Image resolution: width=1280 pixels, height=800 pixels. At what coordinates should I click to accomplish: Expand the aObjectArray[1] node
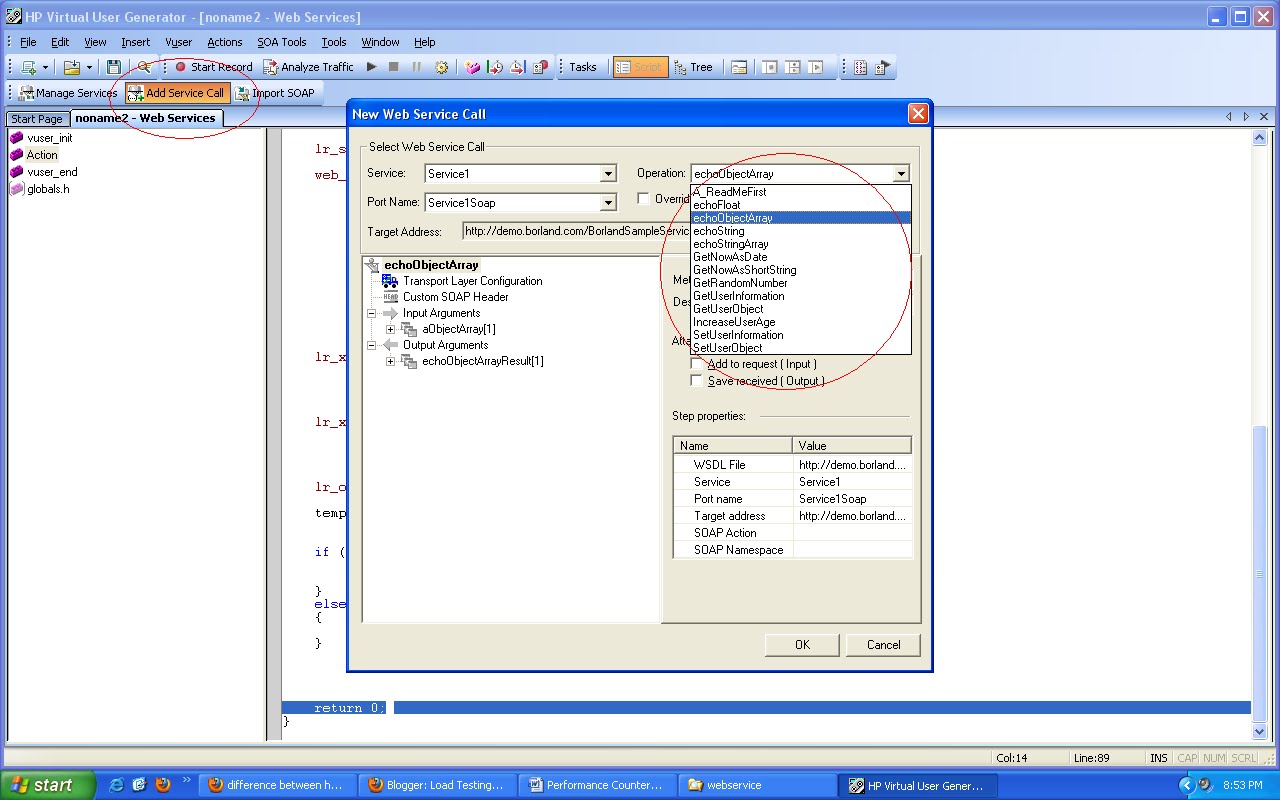click(x=391, y=329)
